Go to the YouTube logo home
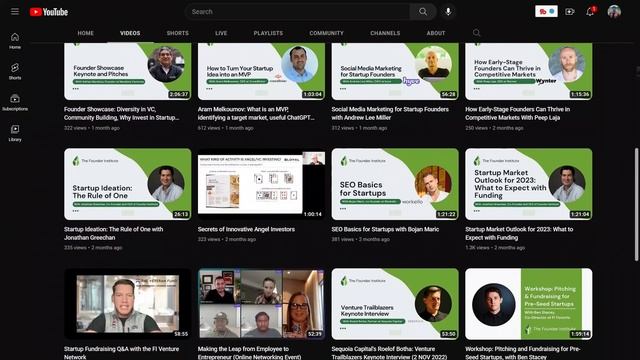This screenshot has width=640, height=360. coord(49,12)
